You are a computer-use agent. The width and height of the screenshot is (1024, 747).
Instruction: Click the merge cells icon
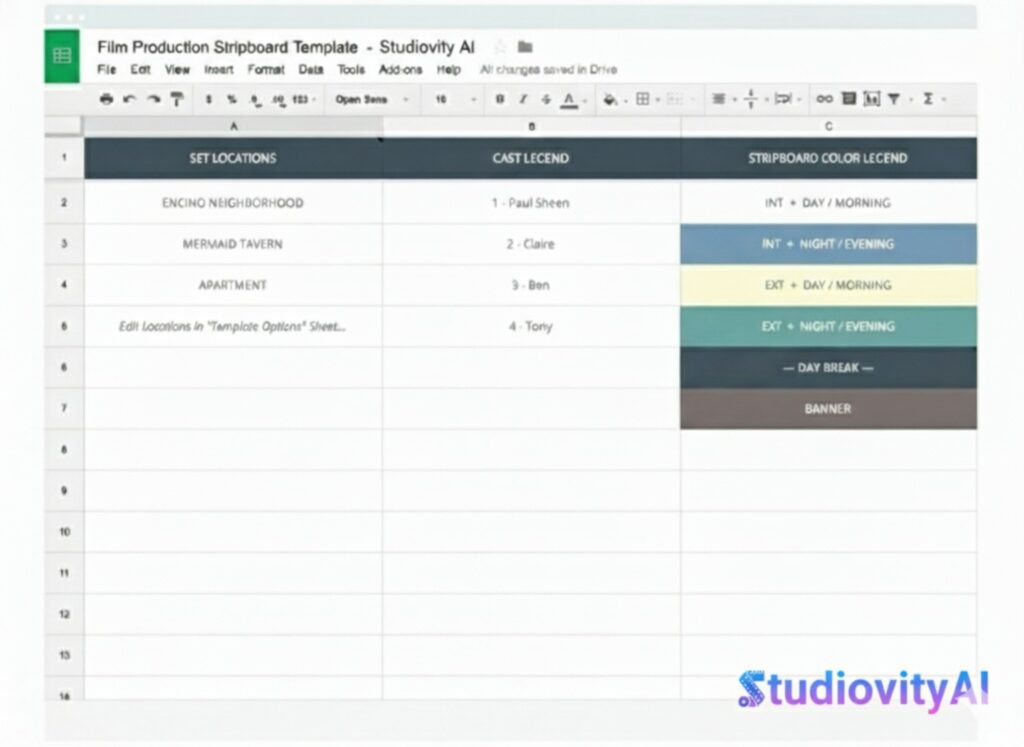[x=675, y=99]
